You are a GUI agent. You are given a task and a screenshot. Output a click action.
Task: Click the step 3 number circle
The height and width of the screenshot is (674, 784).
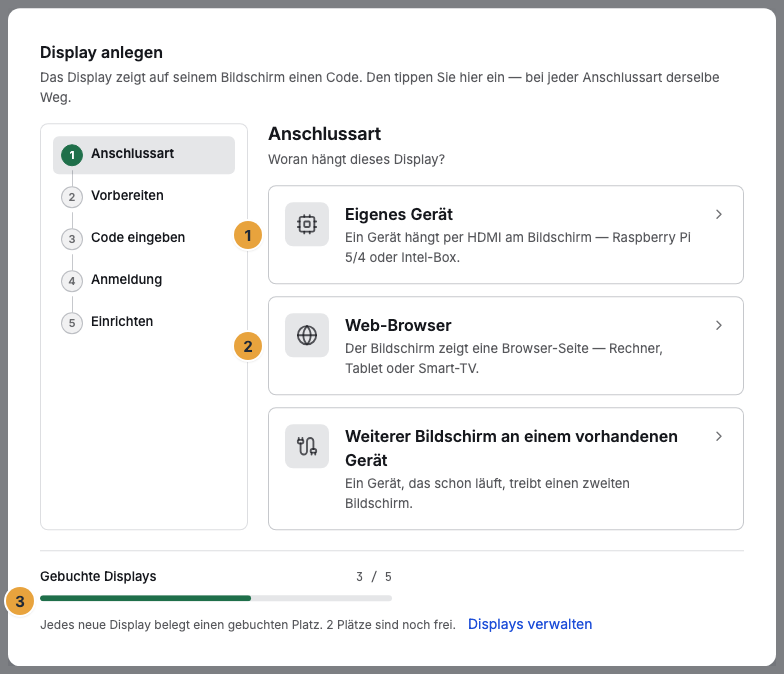[72, 239]
